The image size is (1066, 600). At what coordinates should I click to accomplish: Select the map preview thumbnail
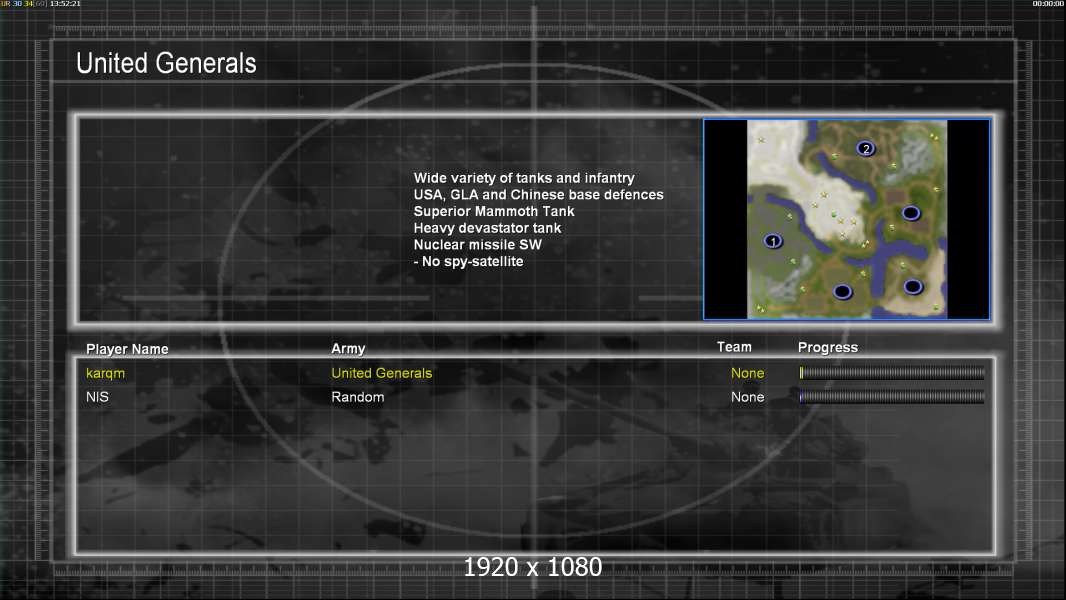[x=846, y=219]
